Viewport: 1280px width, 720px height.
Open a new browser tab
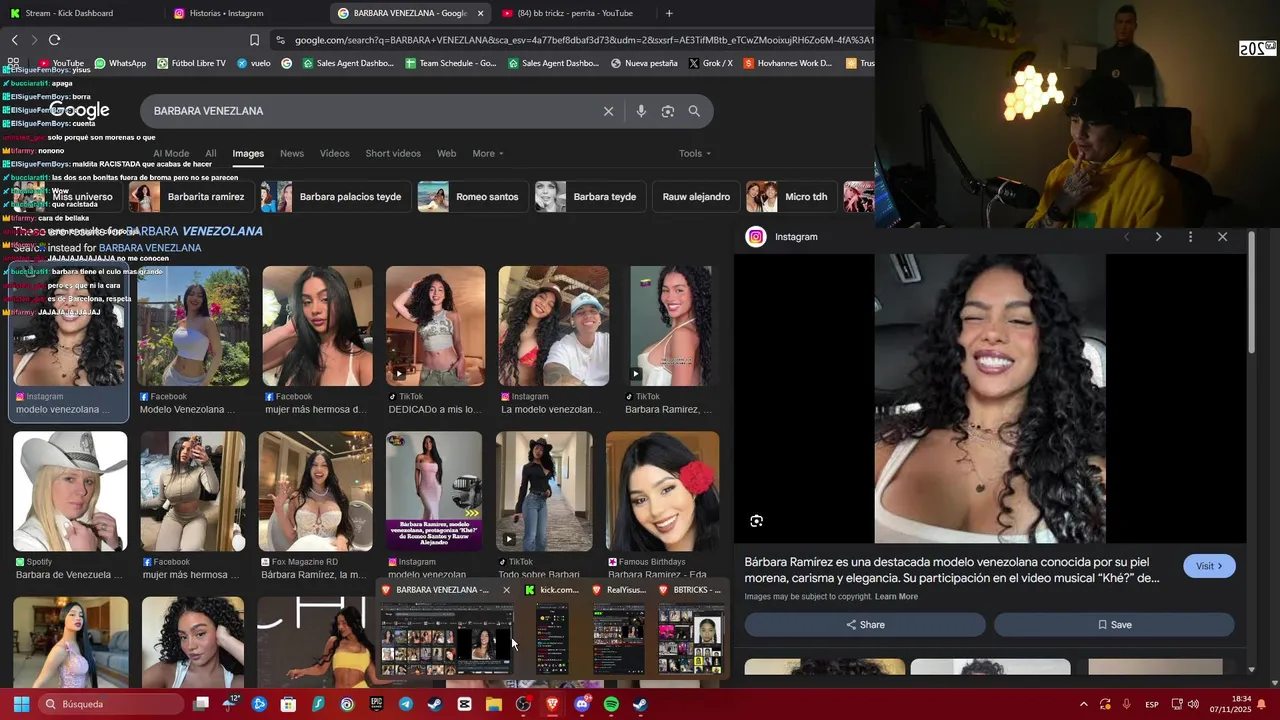tap(669, 13)
